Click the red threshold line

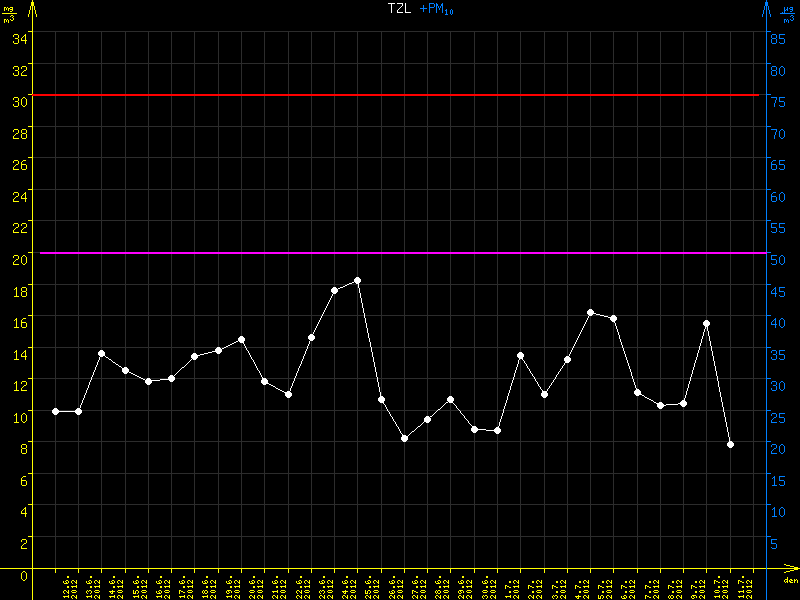pos(400,95)
